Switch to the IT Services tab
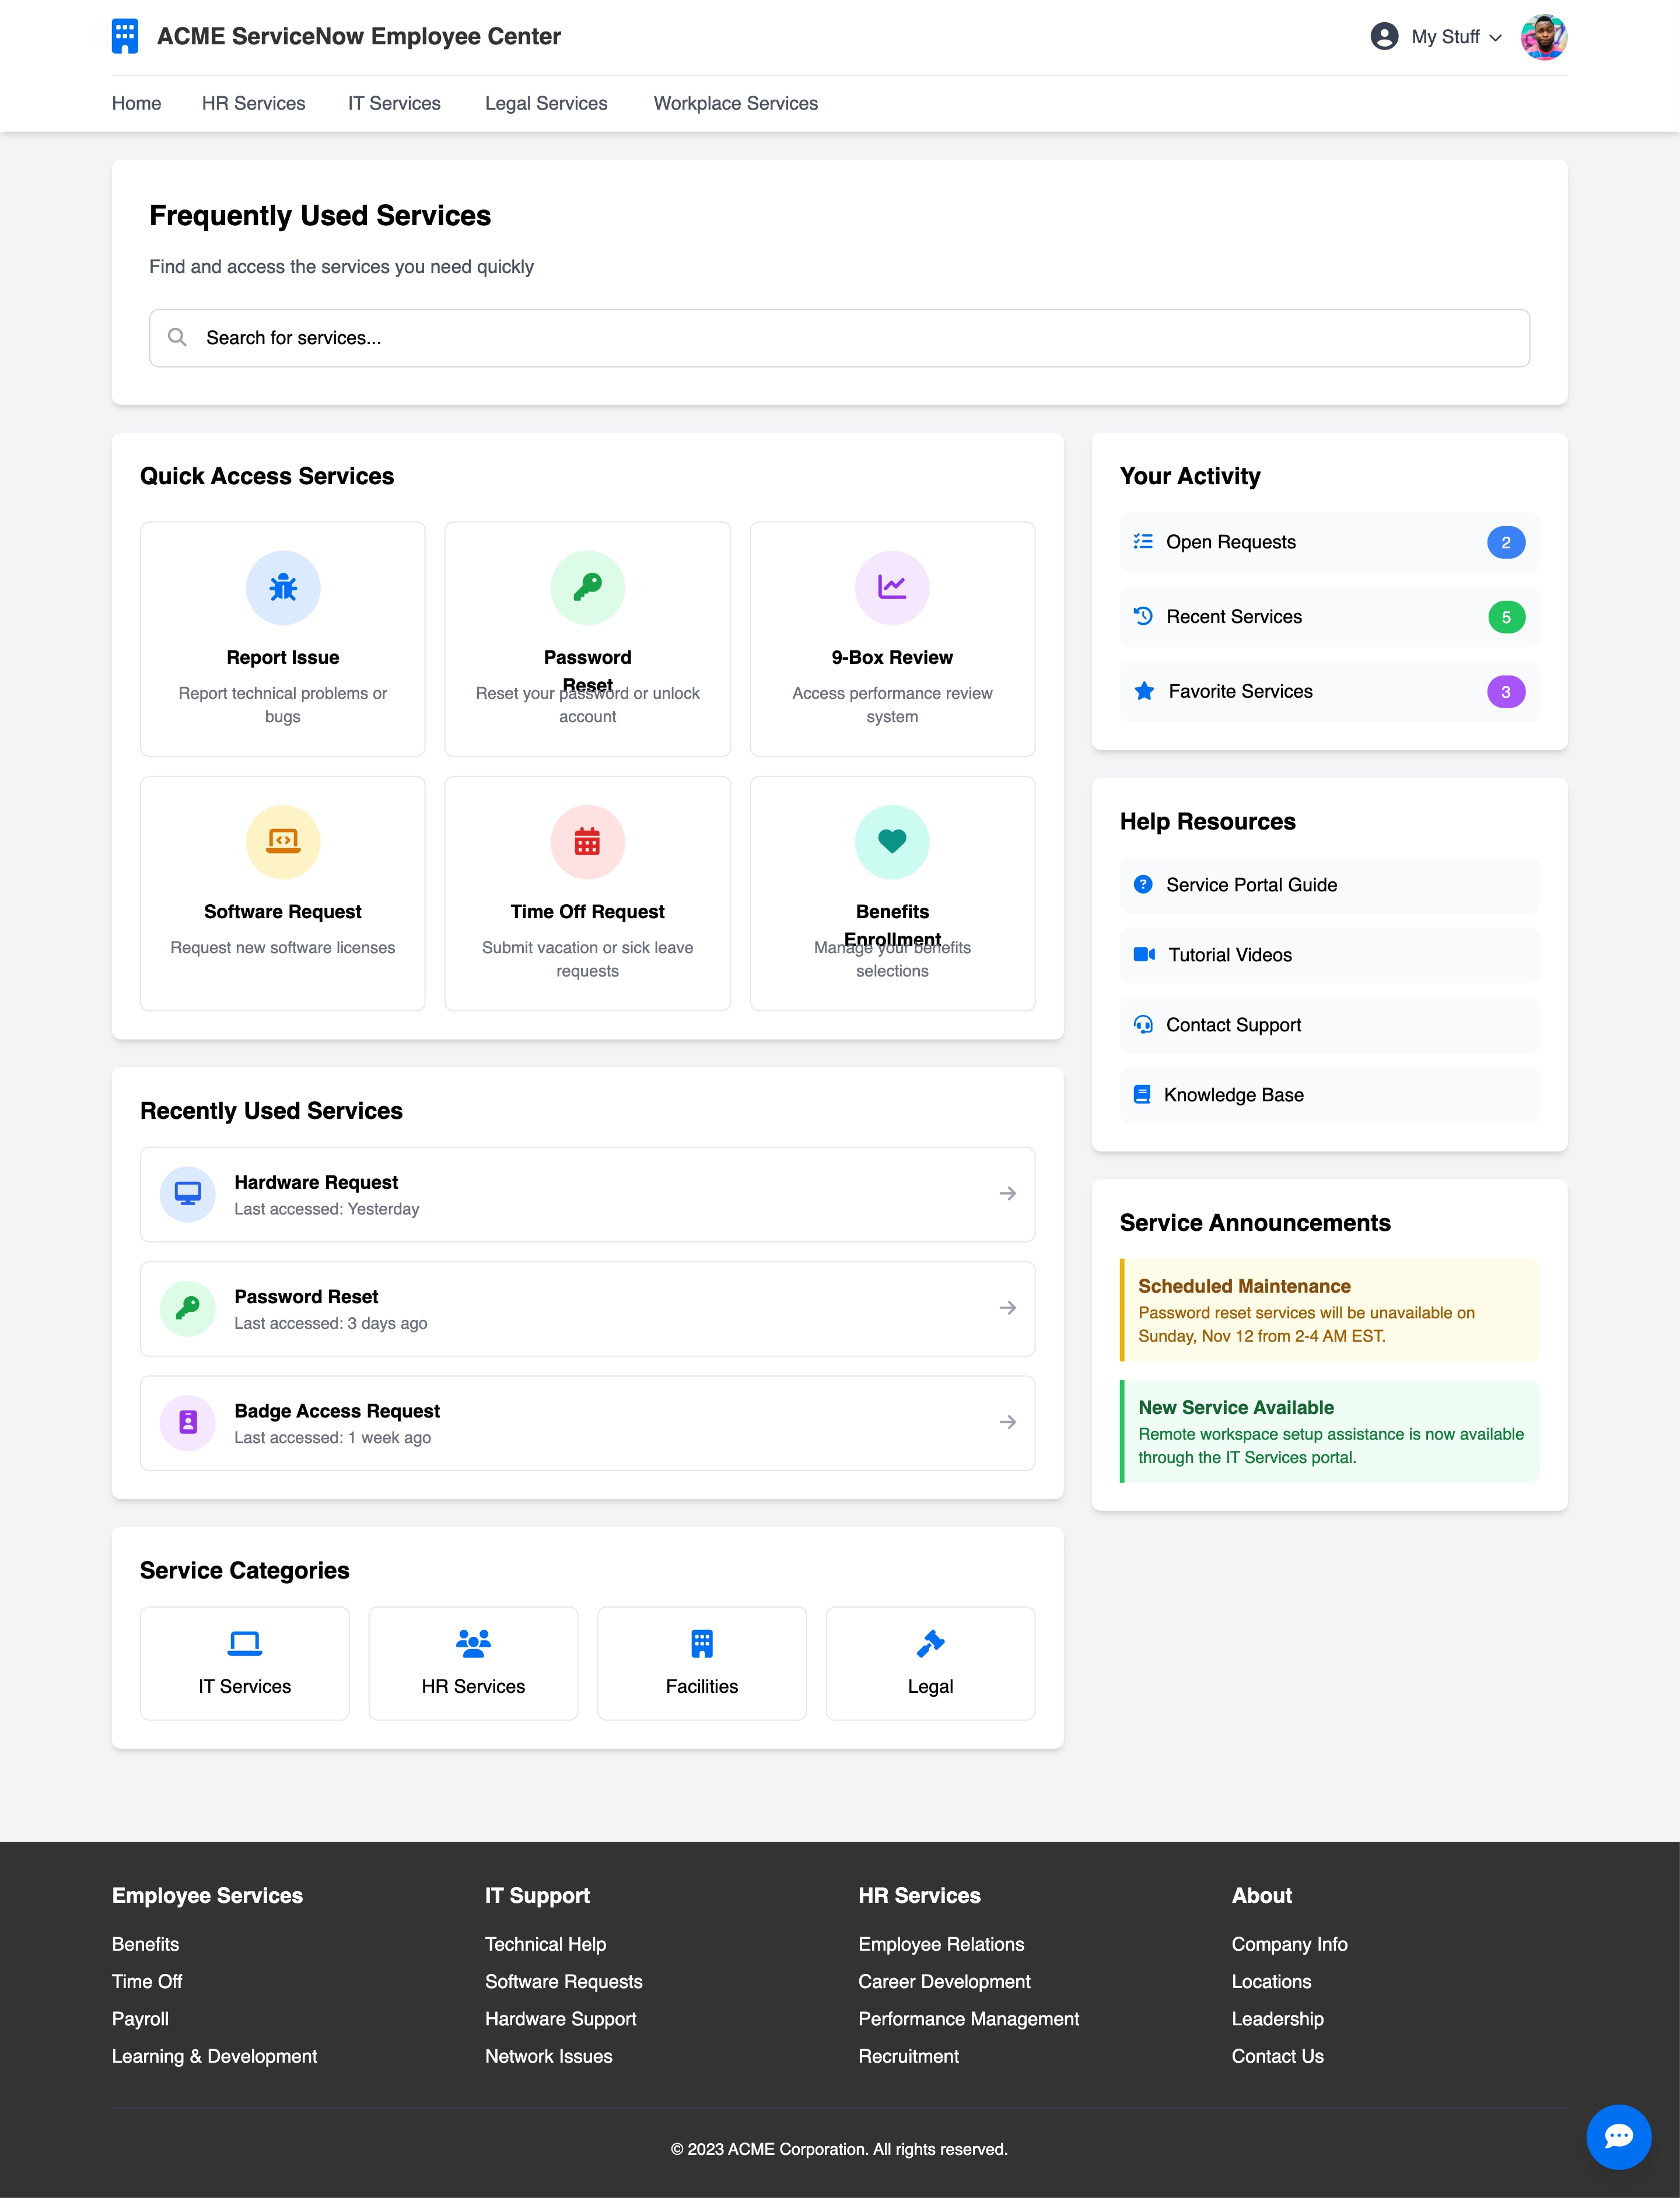 coord(394,103)
